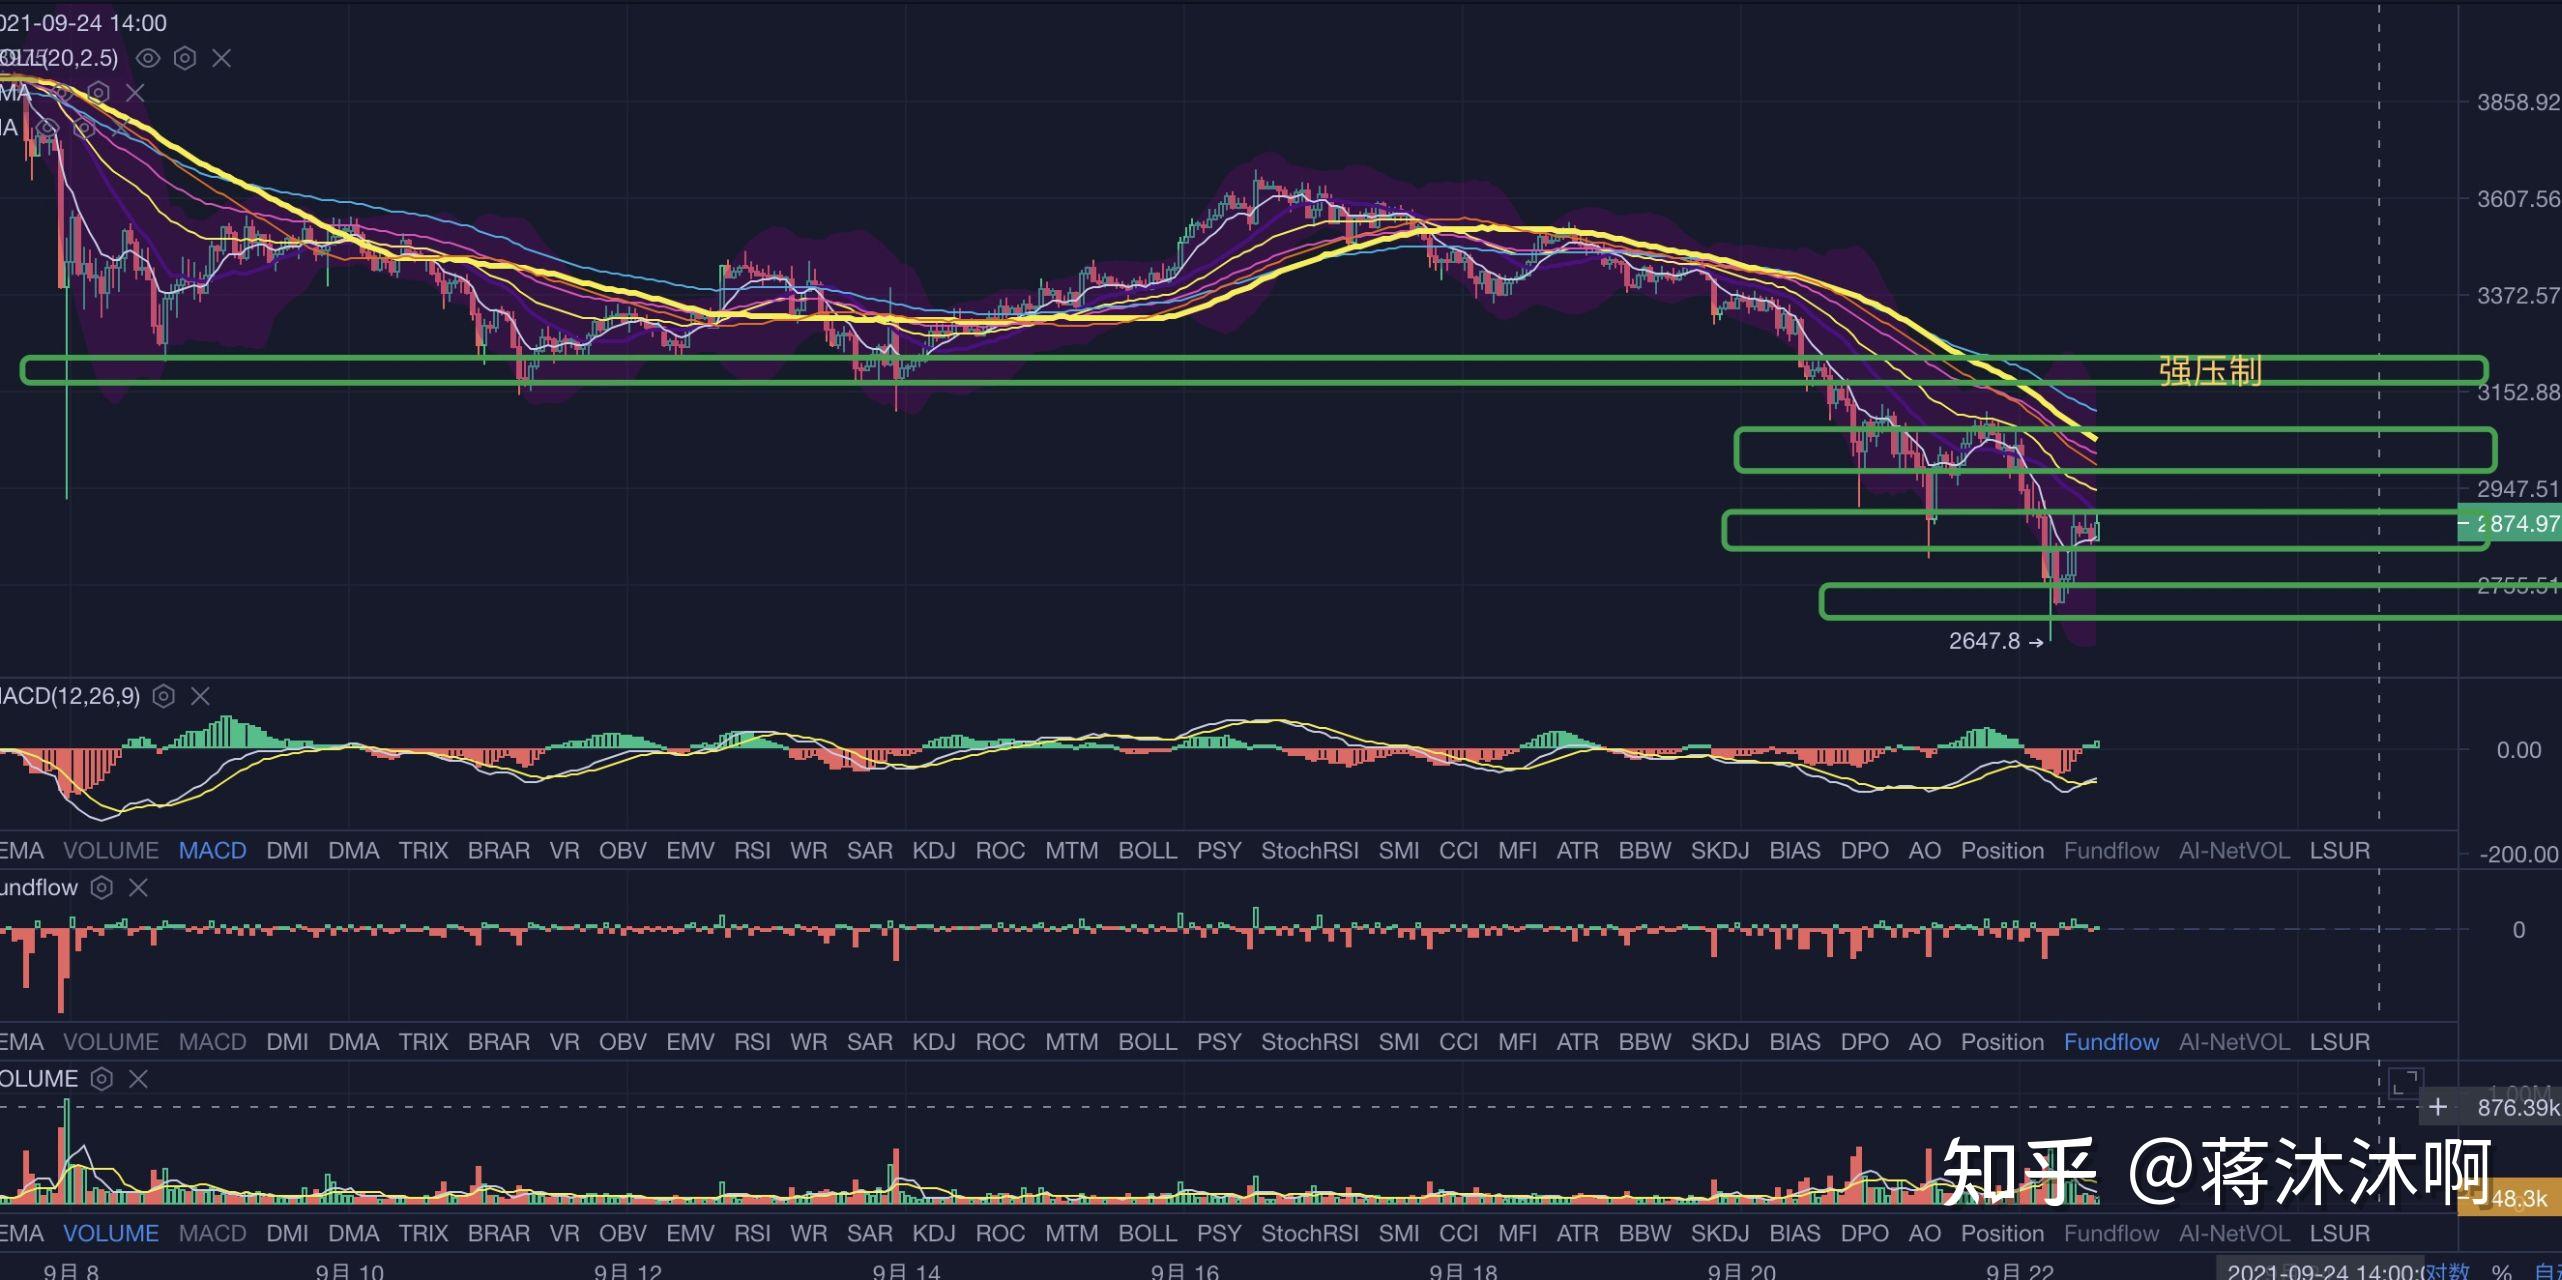This screenshot has width=2562, height=1280.
Task: Choose CCI in the Fundflow panel's indicator bar
Action: pyautogui.click(x=1458, y=1042)
